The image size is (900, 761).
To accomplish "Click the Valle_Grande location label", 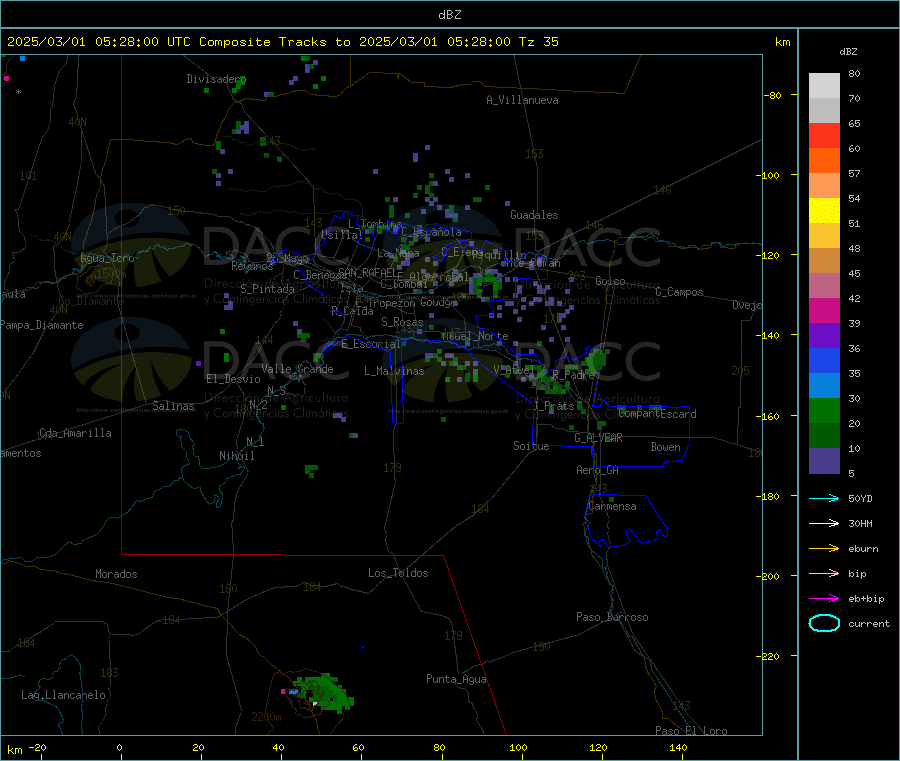I will pos(297,369).
